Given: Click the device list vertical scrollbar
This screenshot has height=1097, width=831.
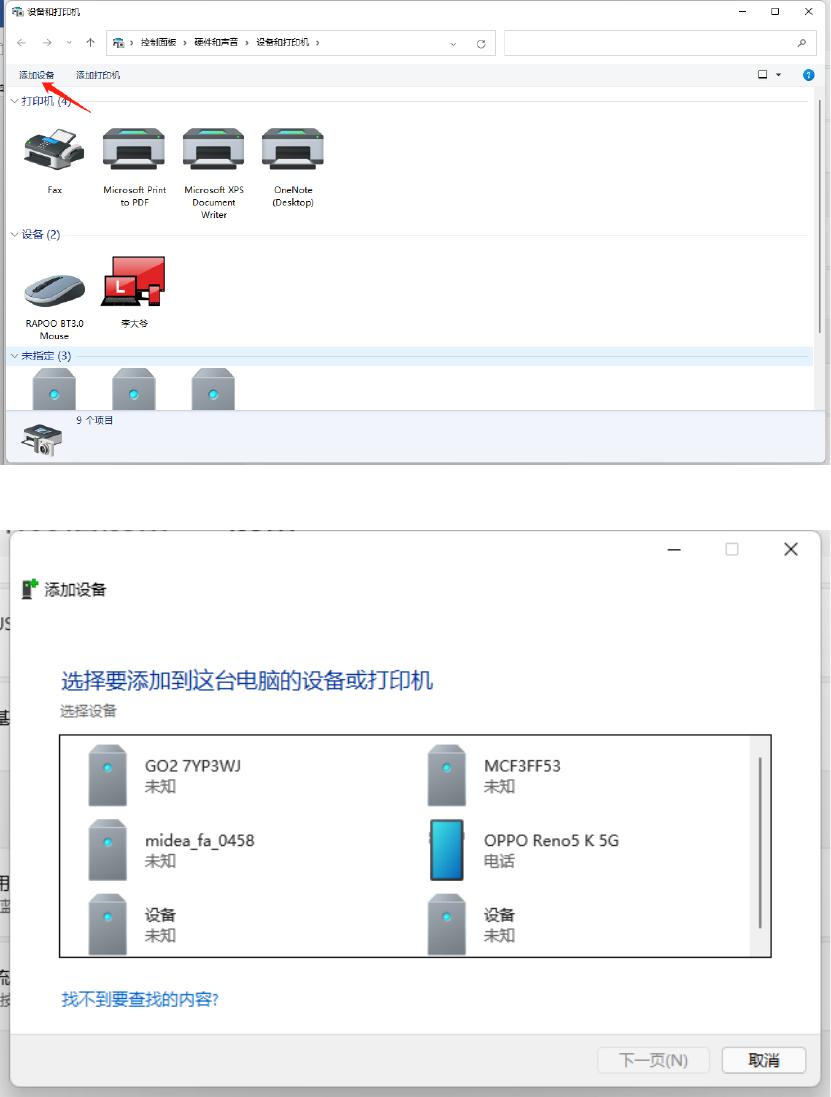Looking at the screenshot, I should coord(760,845).
